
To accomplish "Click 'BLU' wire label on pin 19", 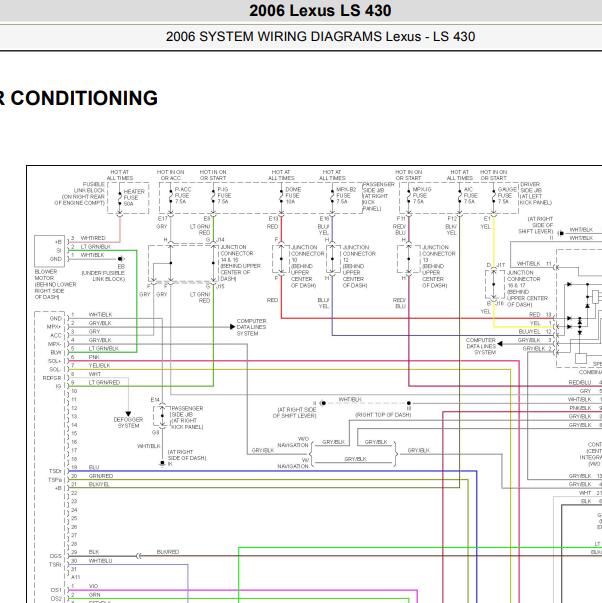I will click(94, 467).
